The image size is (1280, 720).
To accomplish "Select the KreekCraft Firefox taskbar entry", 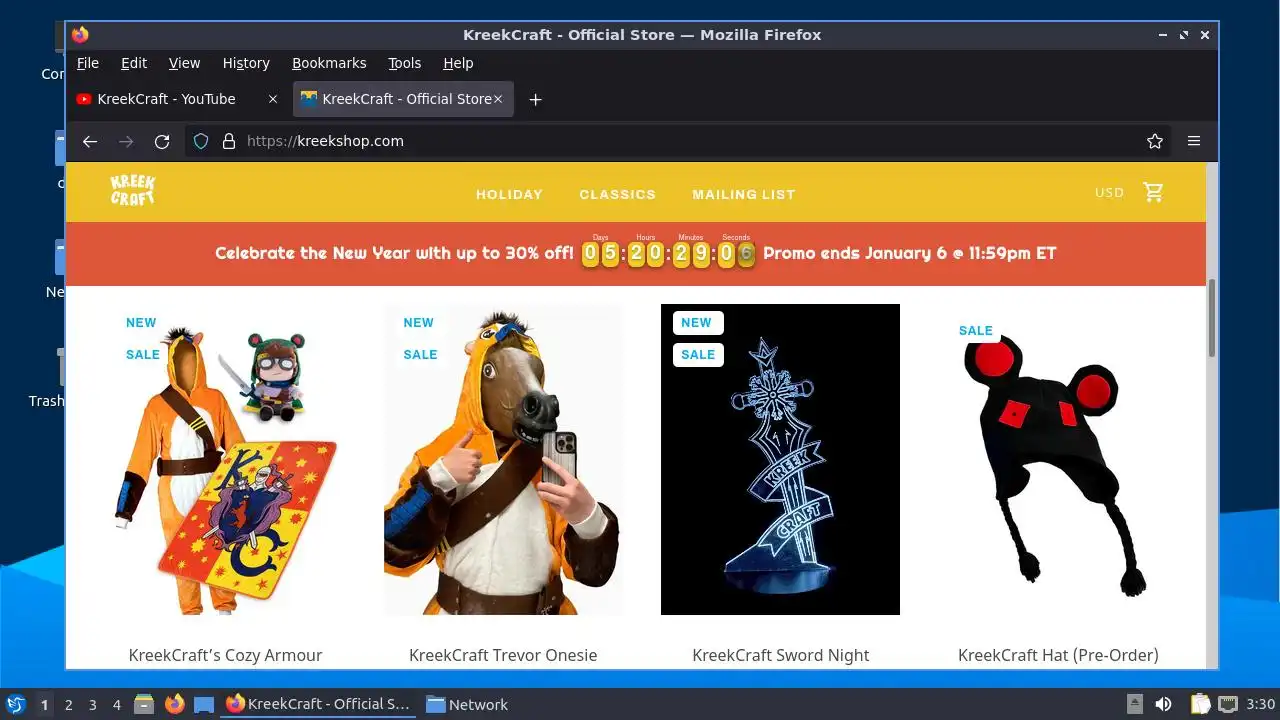I will coord(318,704).
